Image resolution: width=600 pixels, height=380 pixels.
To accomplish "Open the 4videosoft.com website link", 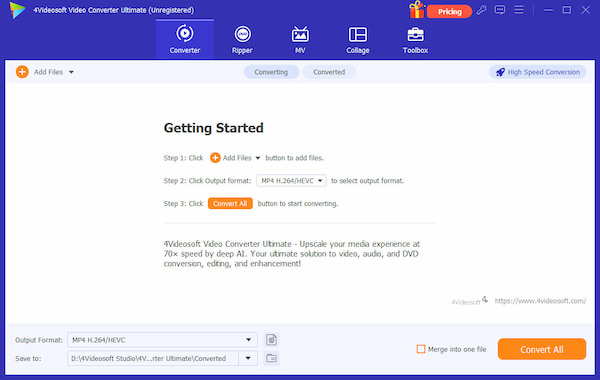I will (x=540, y=301).
